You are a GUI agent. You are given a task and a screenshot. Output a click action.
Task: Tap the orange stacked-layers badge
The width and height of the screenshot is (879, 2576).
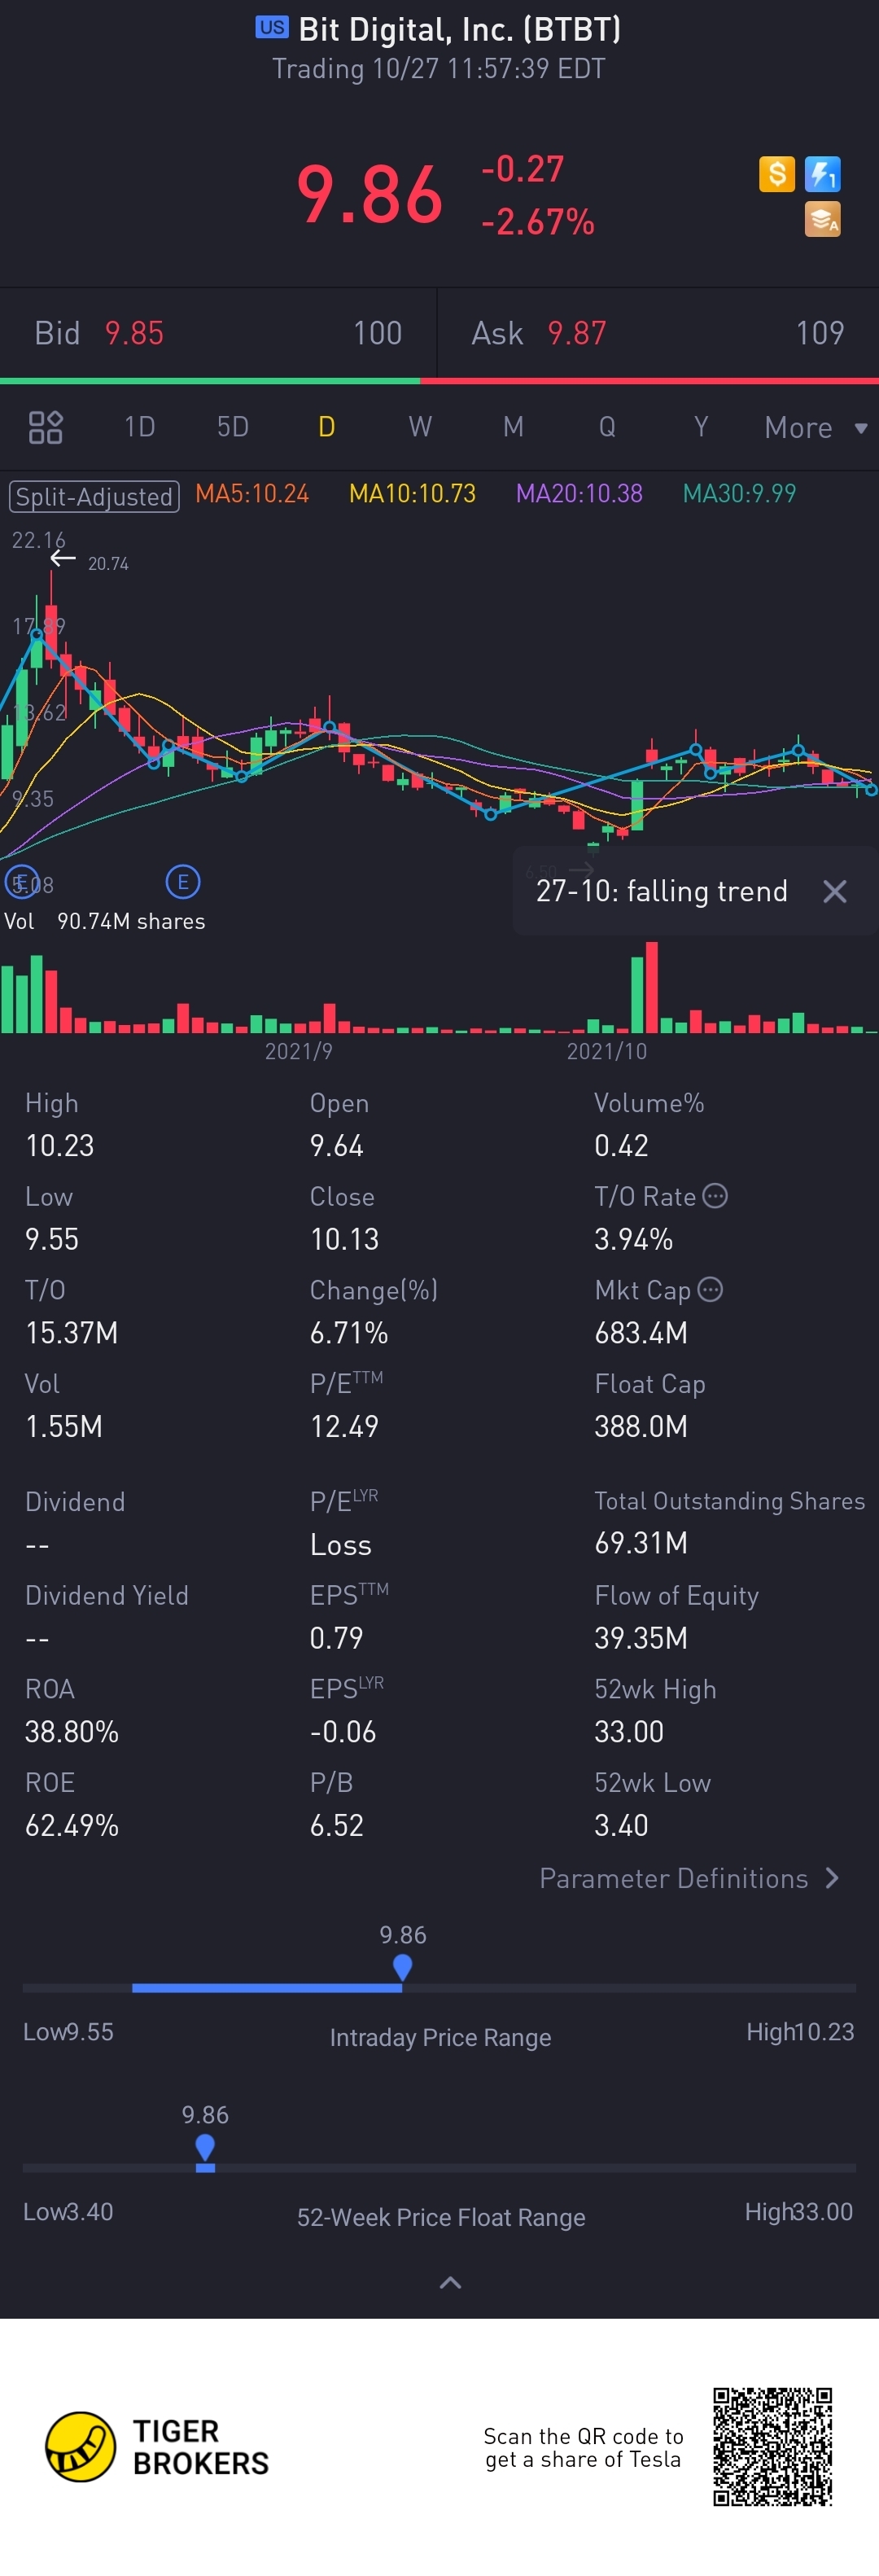[822, 219]
